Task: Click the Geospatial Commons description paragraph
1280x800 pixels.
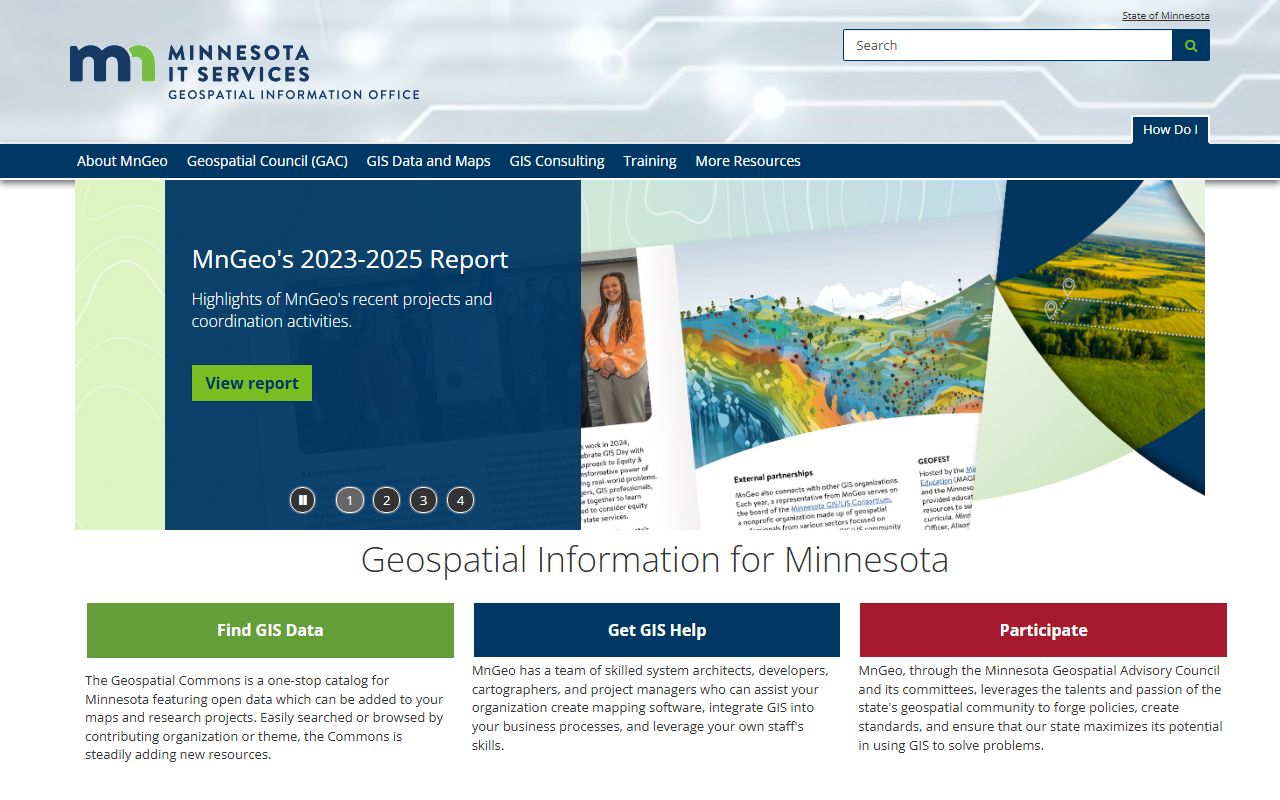Action: click(x=265, y=717)
